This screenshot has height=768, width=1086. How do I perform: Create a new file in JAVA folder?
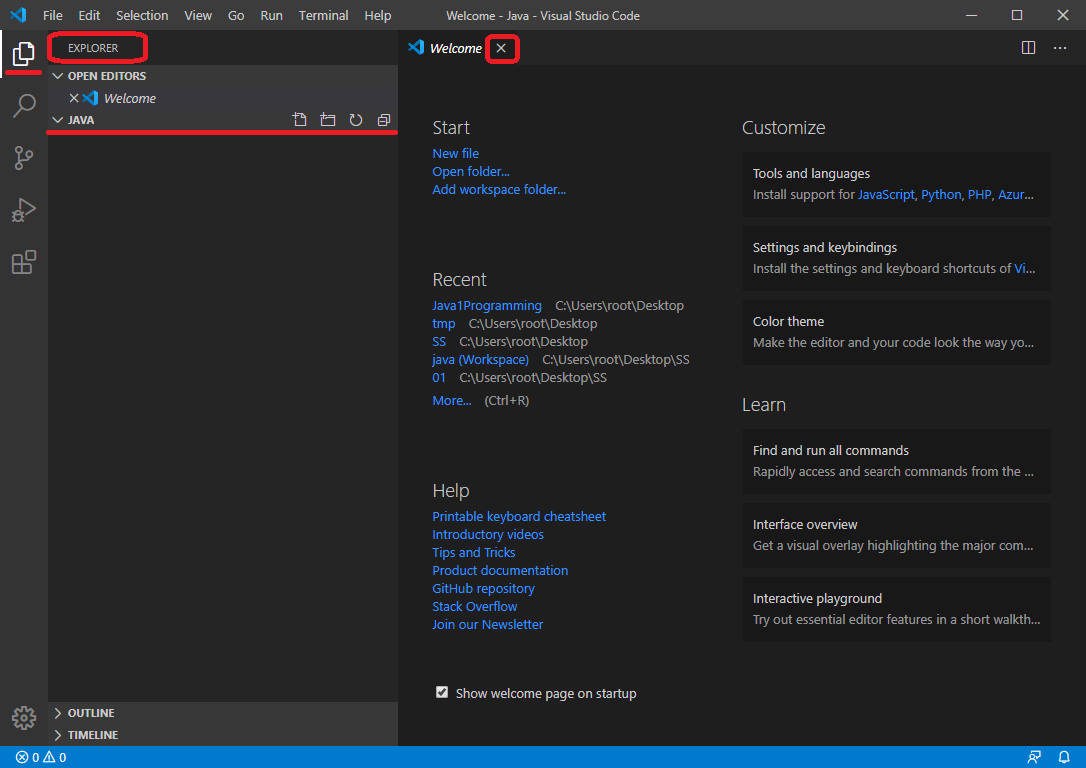tap(299, 120)
